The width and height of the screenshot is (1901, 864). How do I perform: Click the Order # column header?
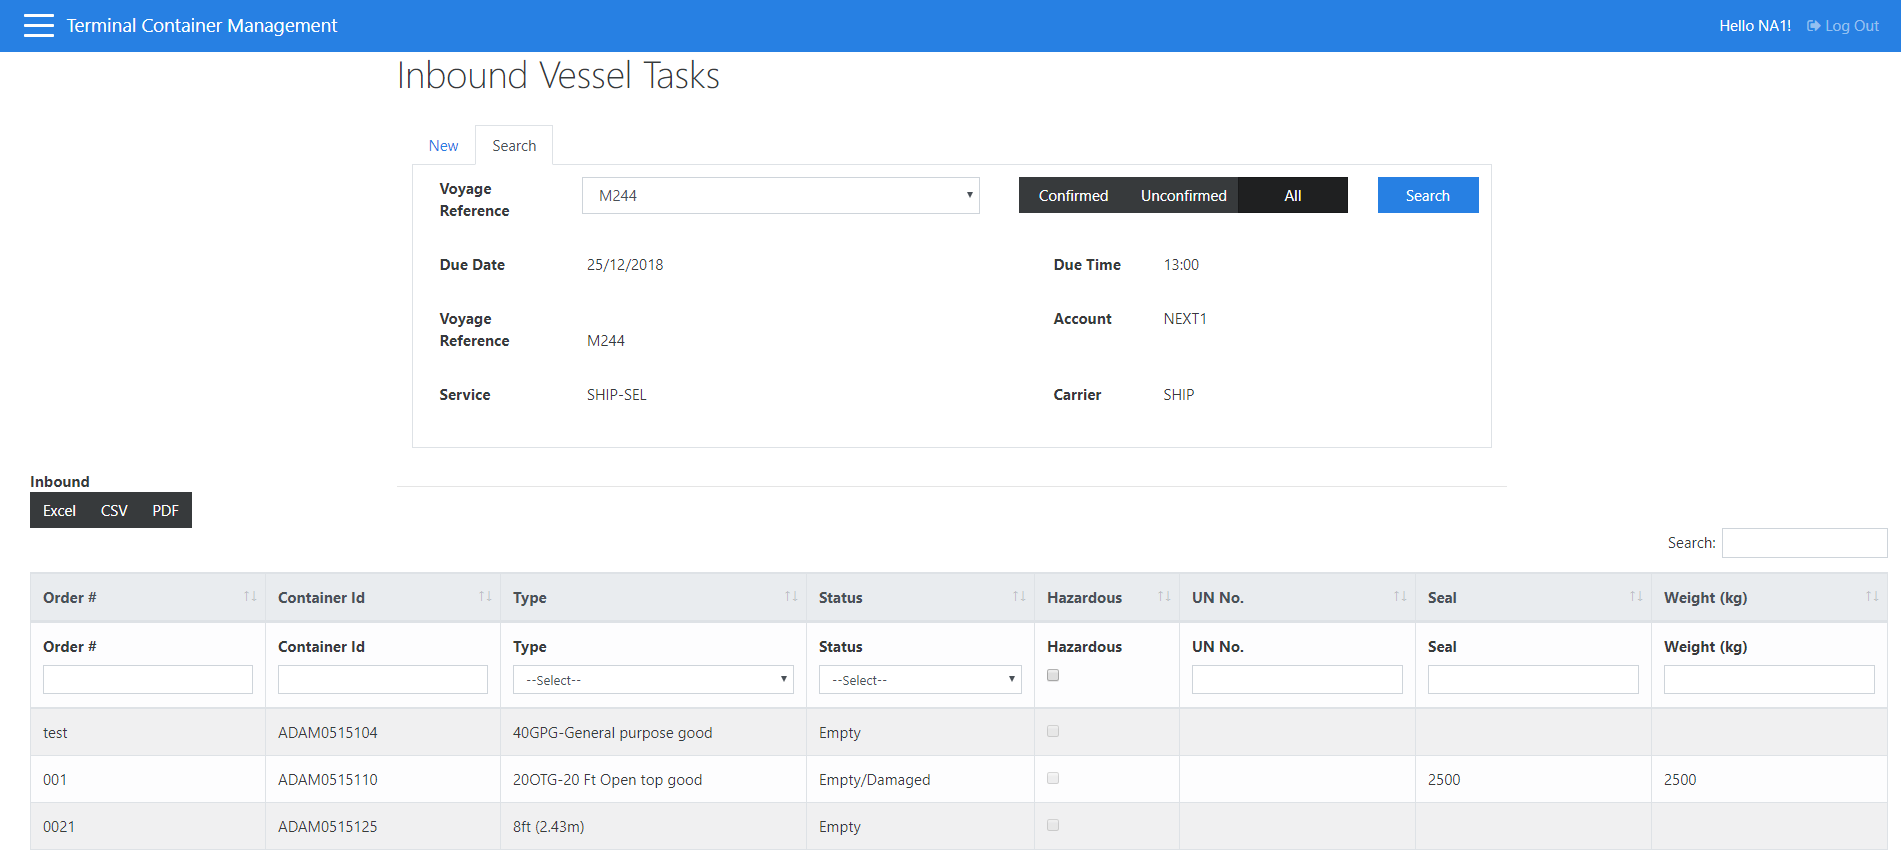click(x=148, y=597)
